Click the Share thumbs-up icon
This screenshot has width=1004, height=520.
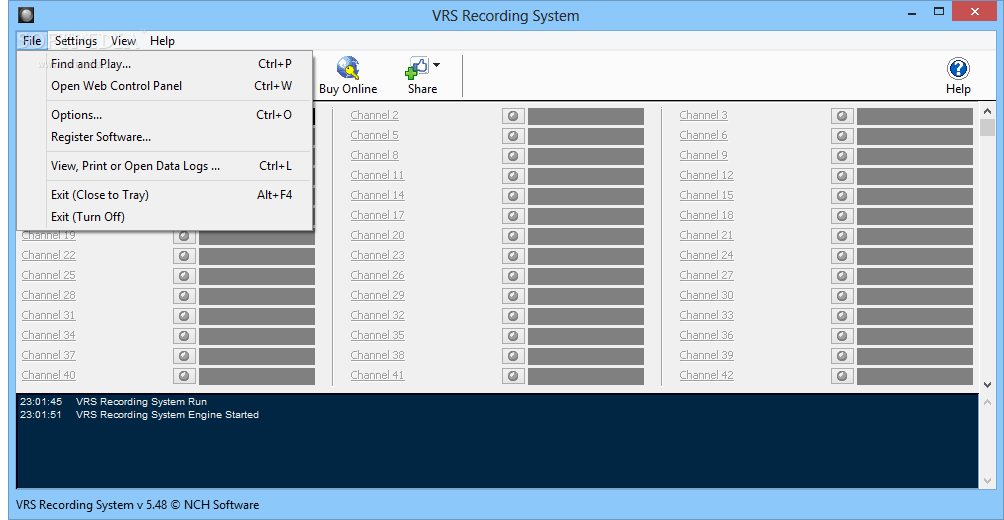(x=417, y=68)
